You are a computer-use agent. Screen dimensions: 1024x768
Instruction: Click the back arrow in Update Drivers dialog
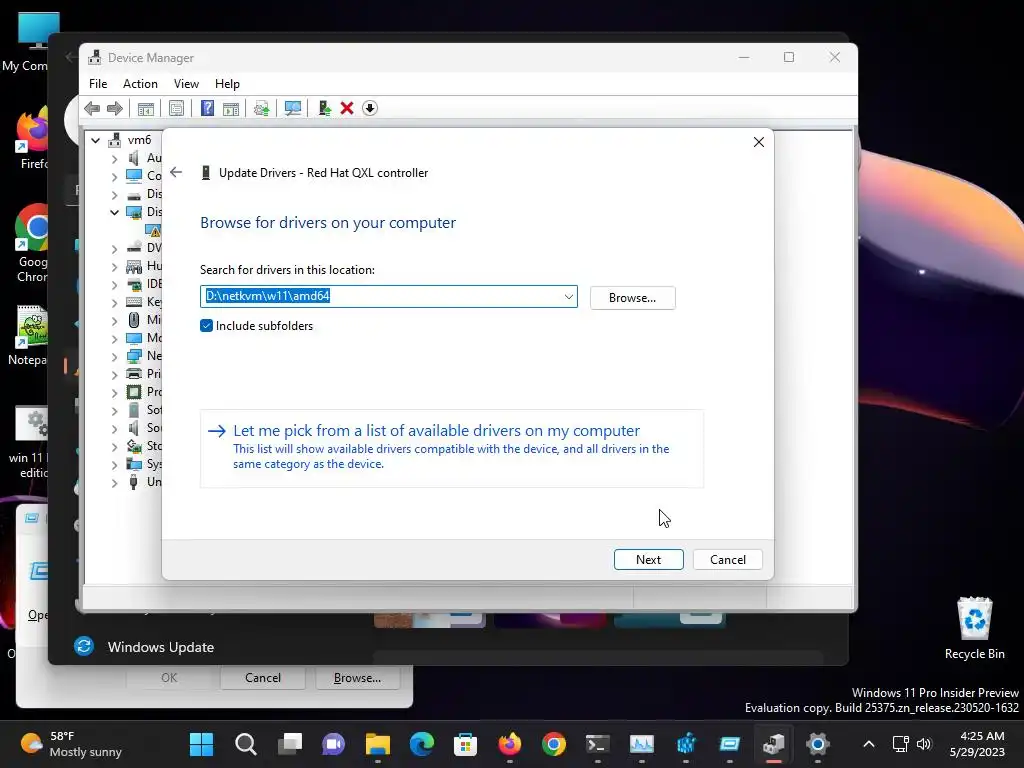pyautogui.click(x=176, y=172)
